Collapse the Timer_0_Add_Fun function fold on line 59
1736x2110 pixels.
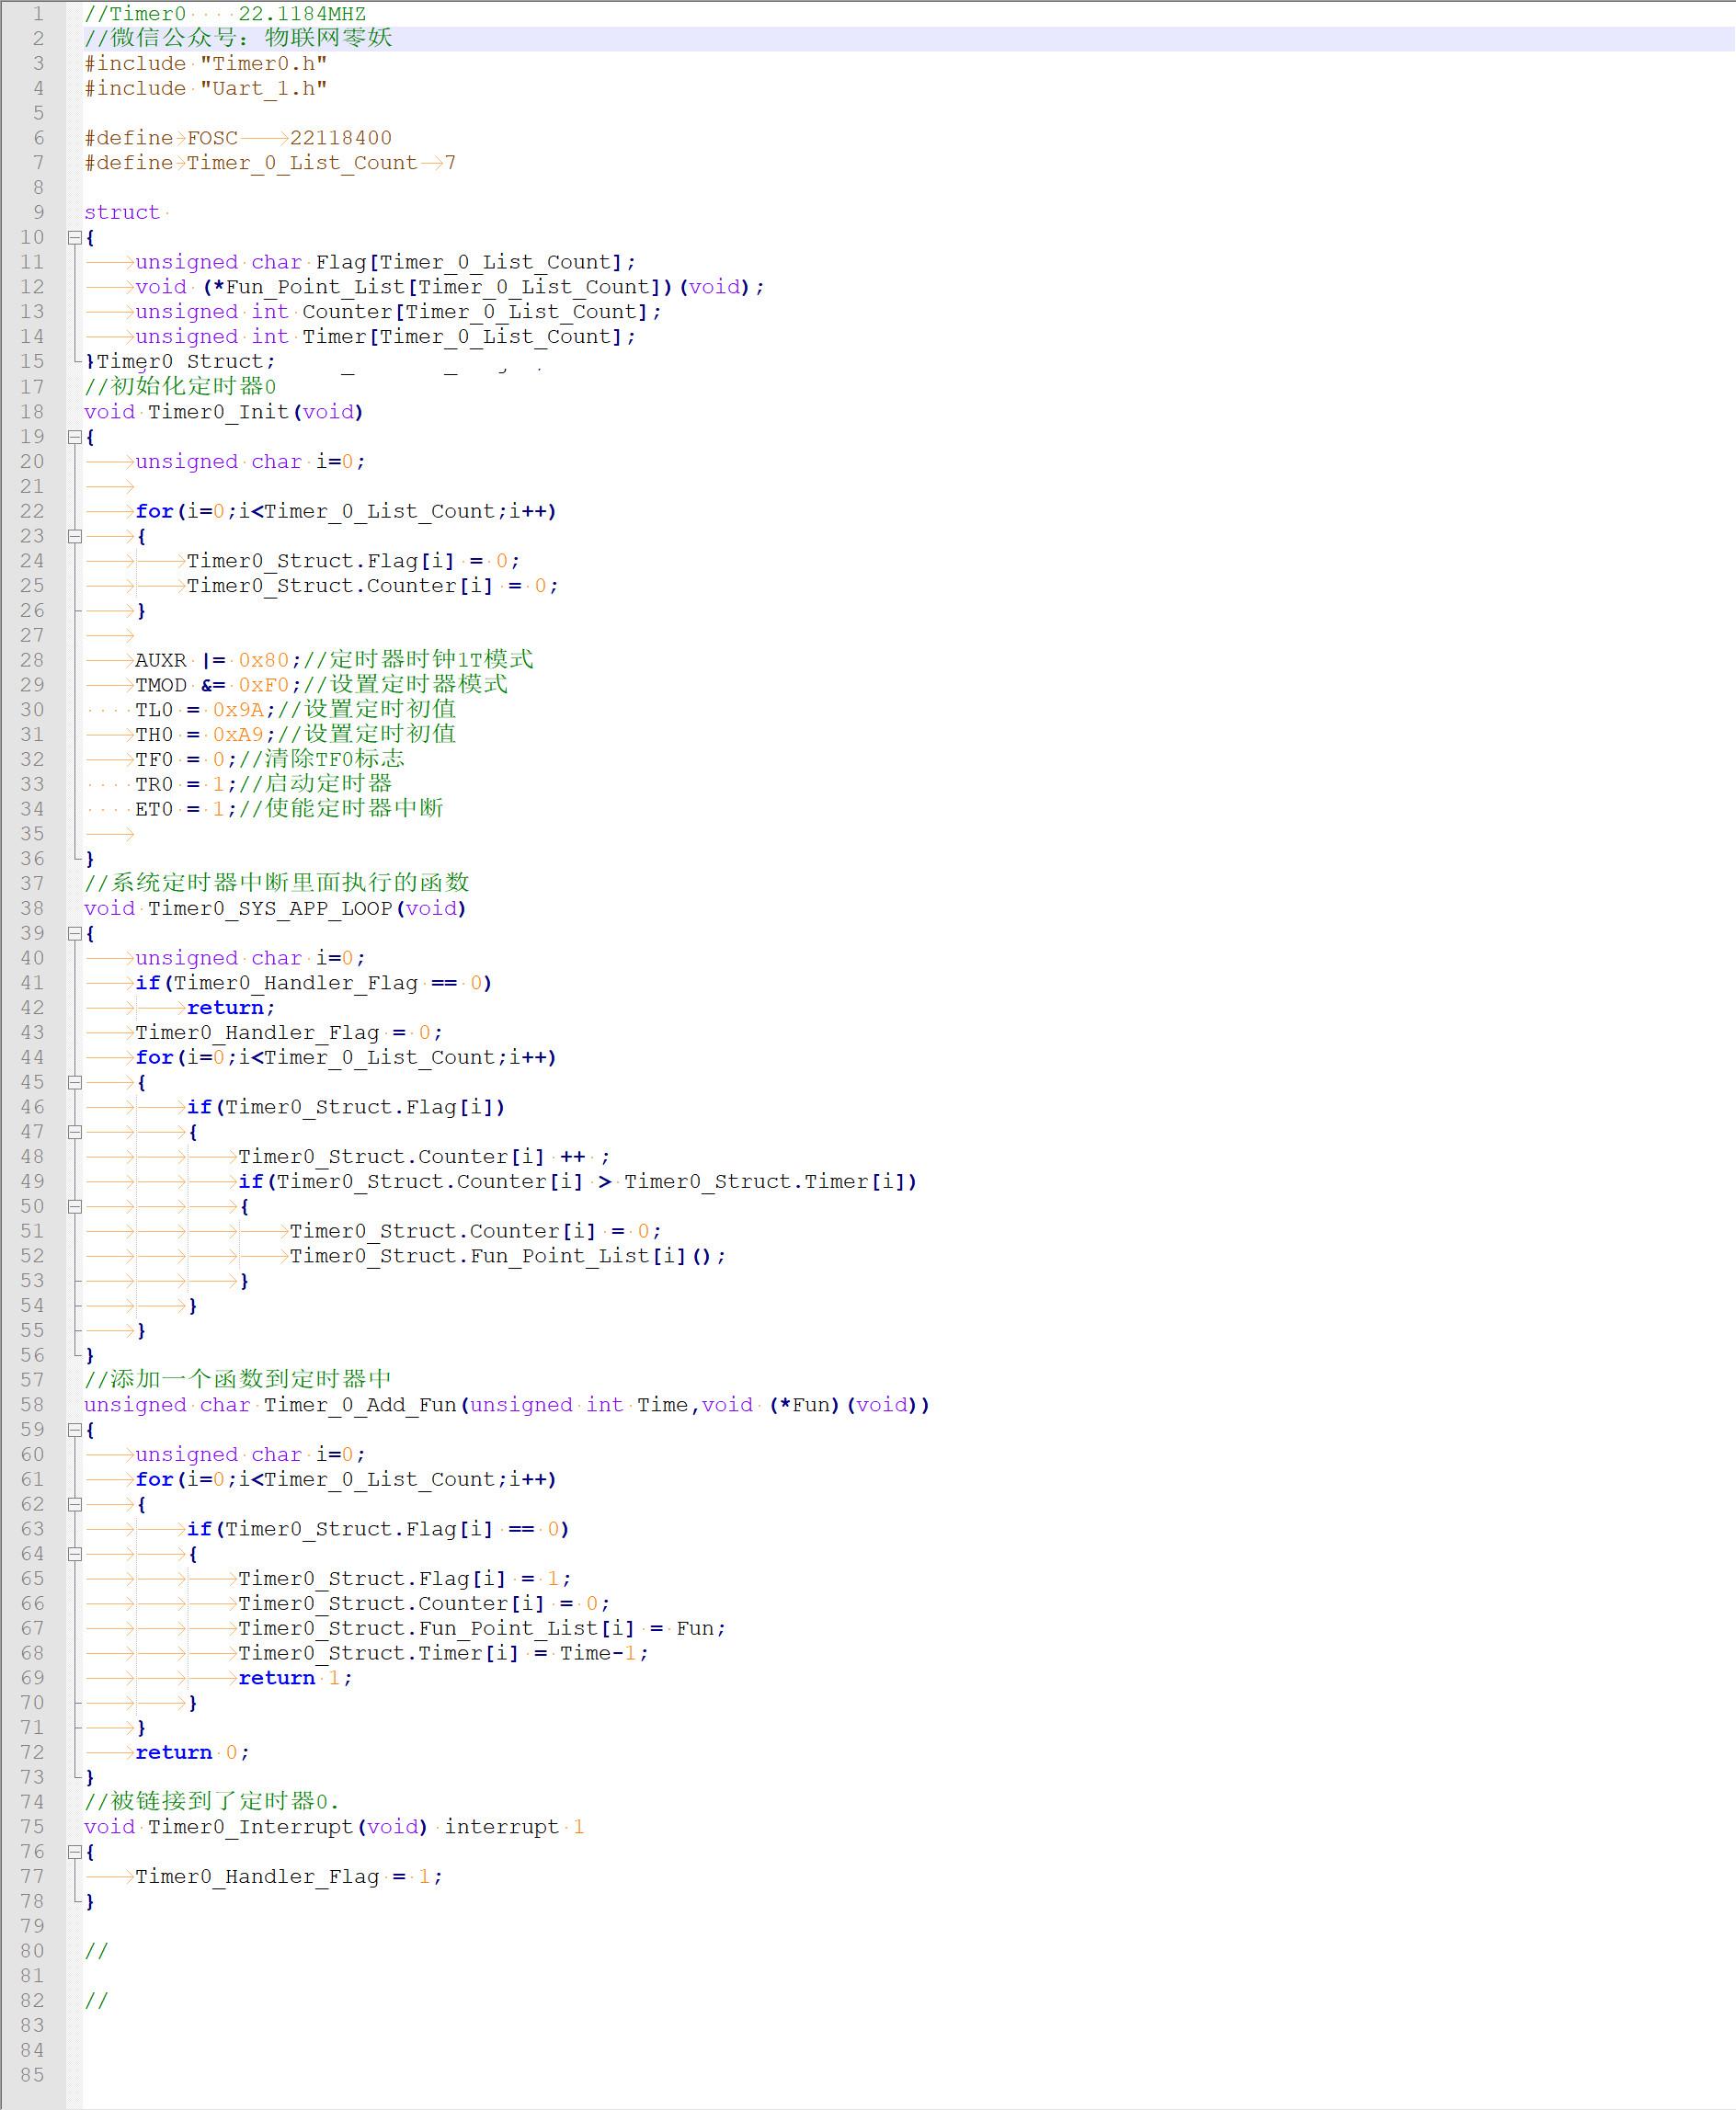(x=74, y=1430)
